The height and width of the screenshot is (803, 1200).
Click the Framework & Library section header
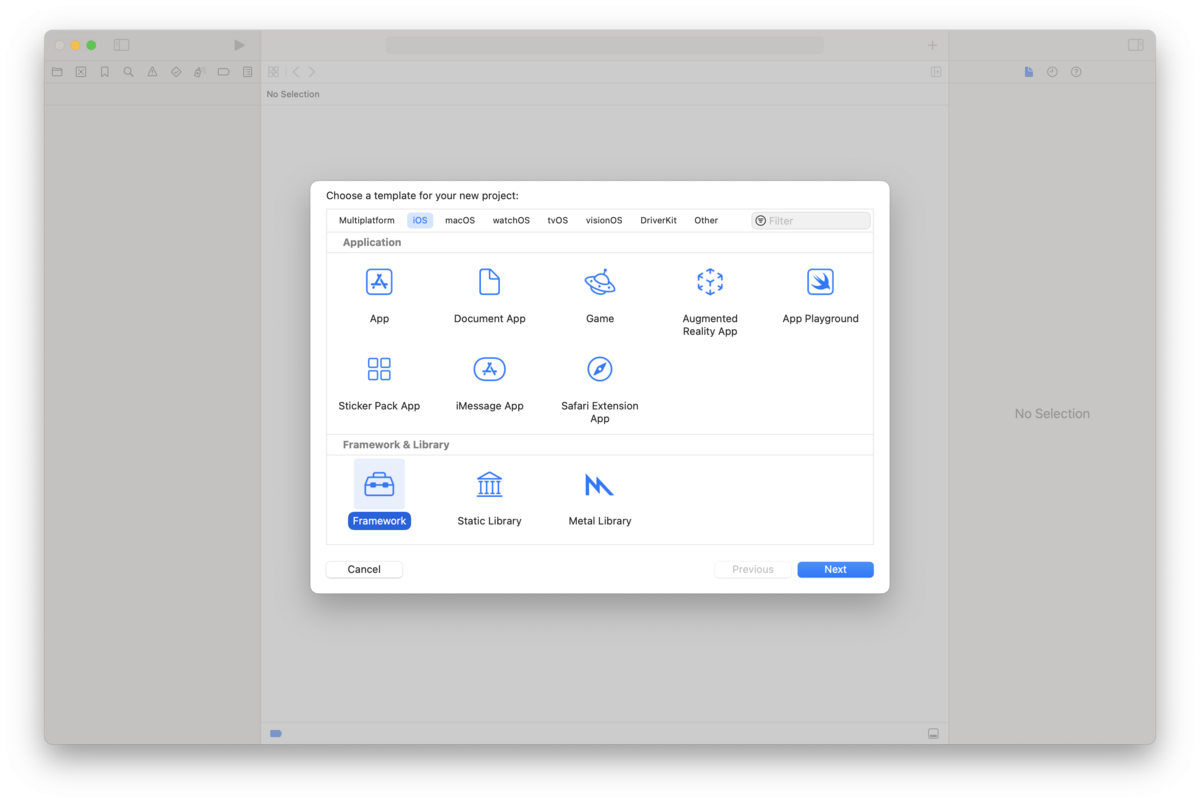[396, 444]
